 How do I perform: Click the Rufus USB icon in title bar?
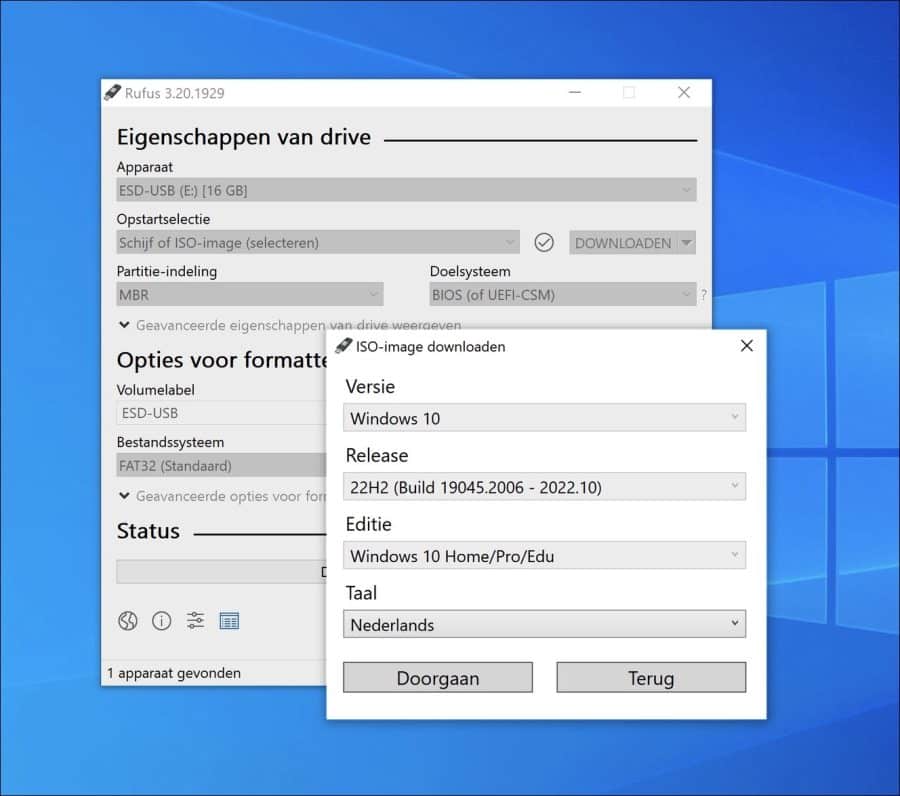coord(112,92)
